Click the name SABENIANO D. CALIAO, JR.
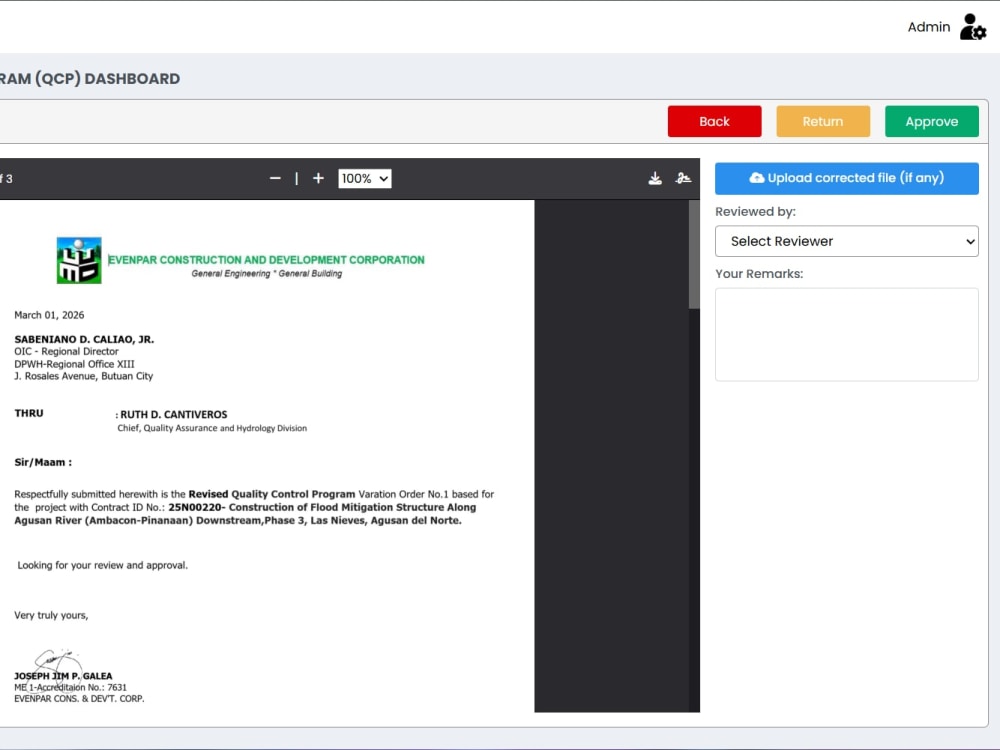1000x750 pixels. tap(84, 339)
